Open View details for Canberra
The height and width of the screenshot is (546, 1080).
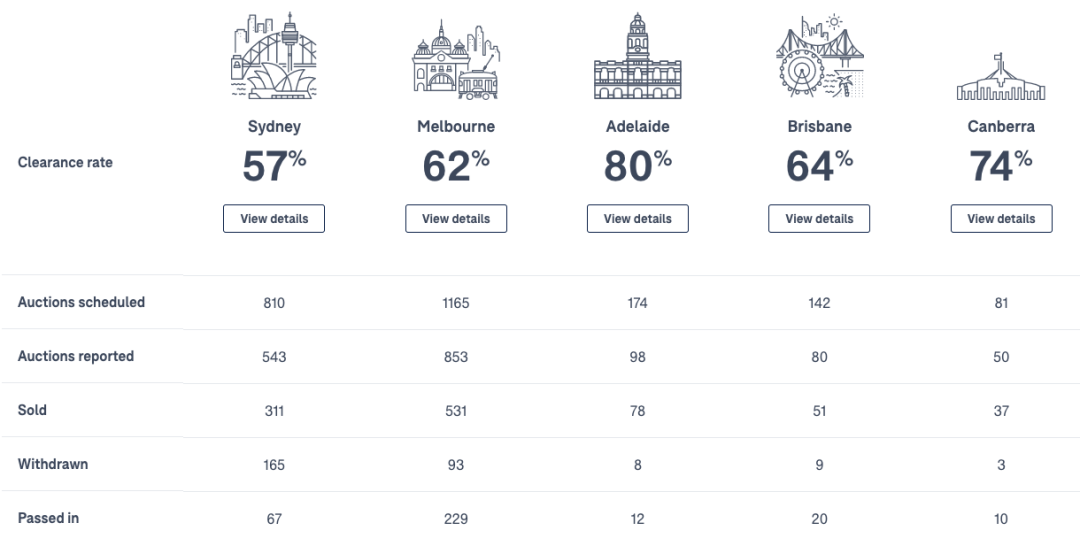pyautogui.click(x=1001, y=218)
